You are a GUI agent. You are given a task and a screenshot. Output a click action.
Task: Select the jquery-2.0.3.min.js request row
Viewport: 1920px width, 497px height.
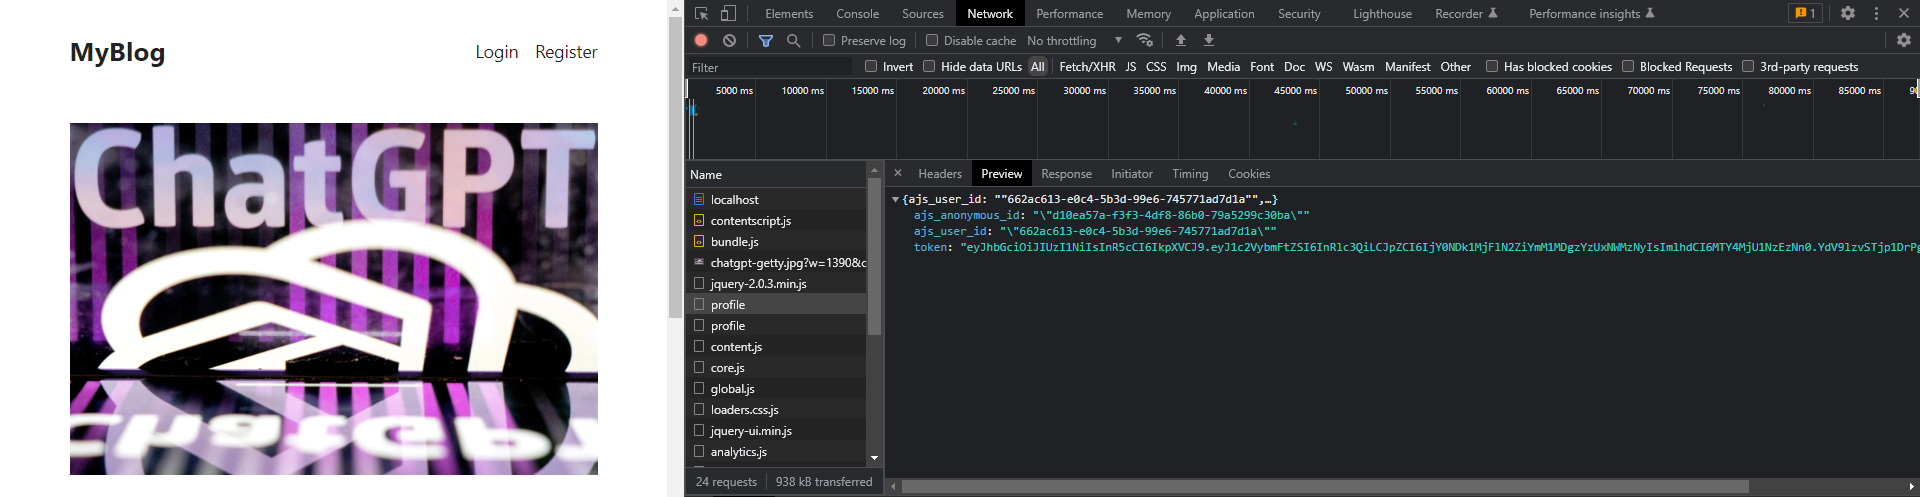[776, 284]
